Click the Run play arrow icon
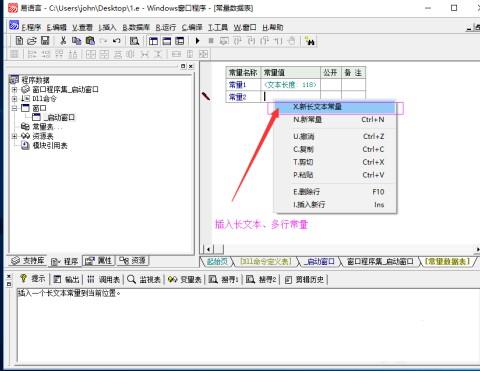480x371 pixels. point(197,41)
